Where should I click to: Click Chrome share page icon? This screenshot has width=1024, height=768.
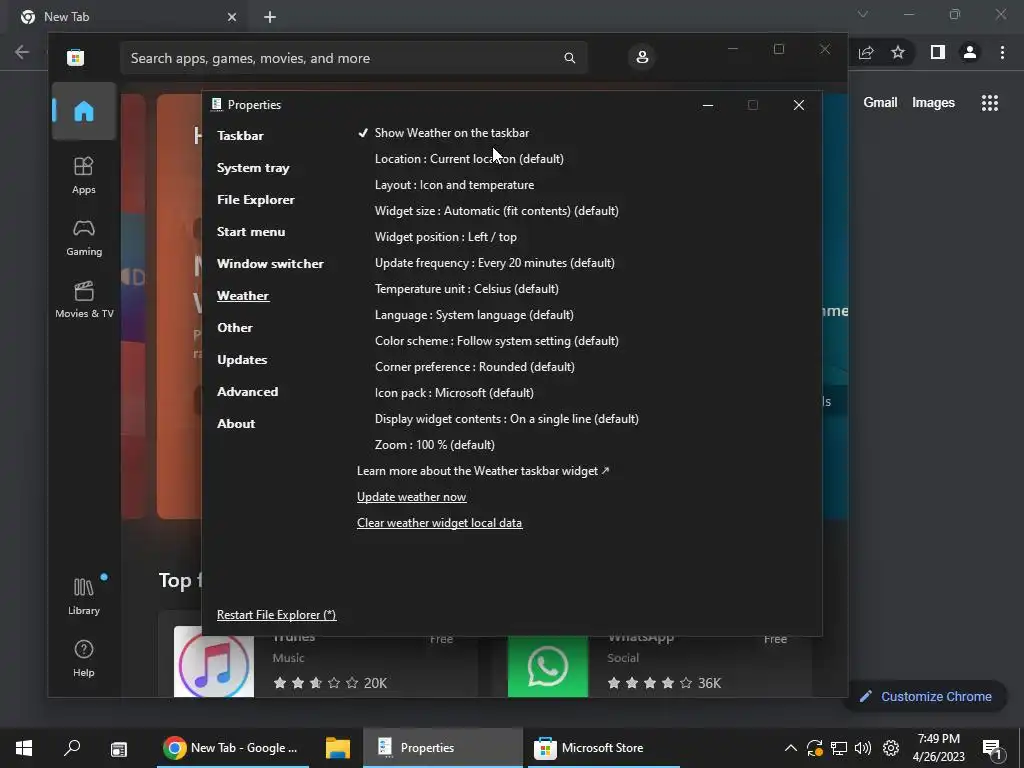[866, 52]
